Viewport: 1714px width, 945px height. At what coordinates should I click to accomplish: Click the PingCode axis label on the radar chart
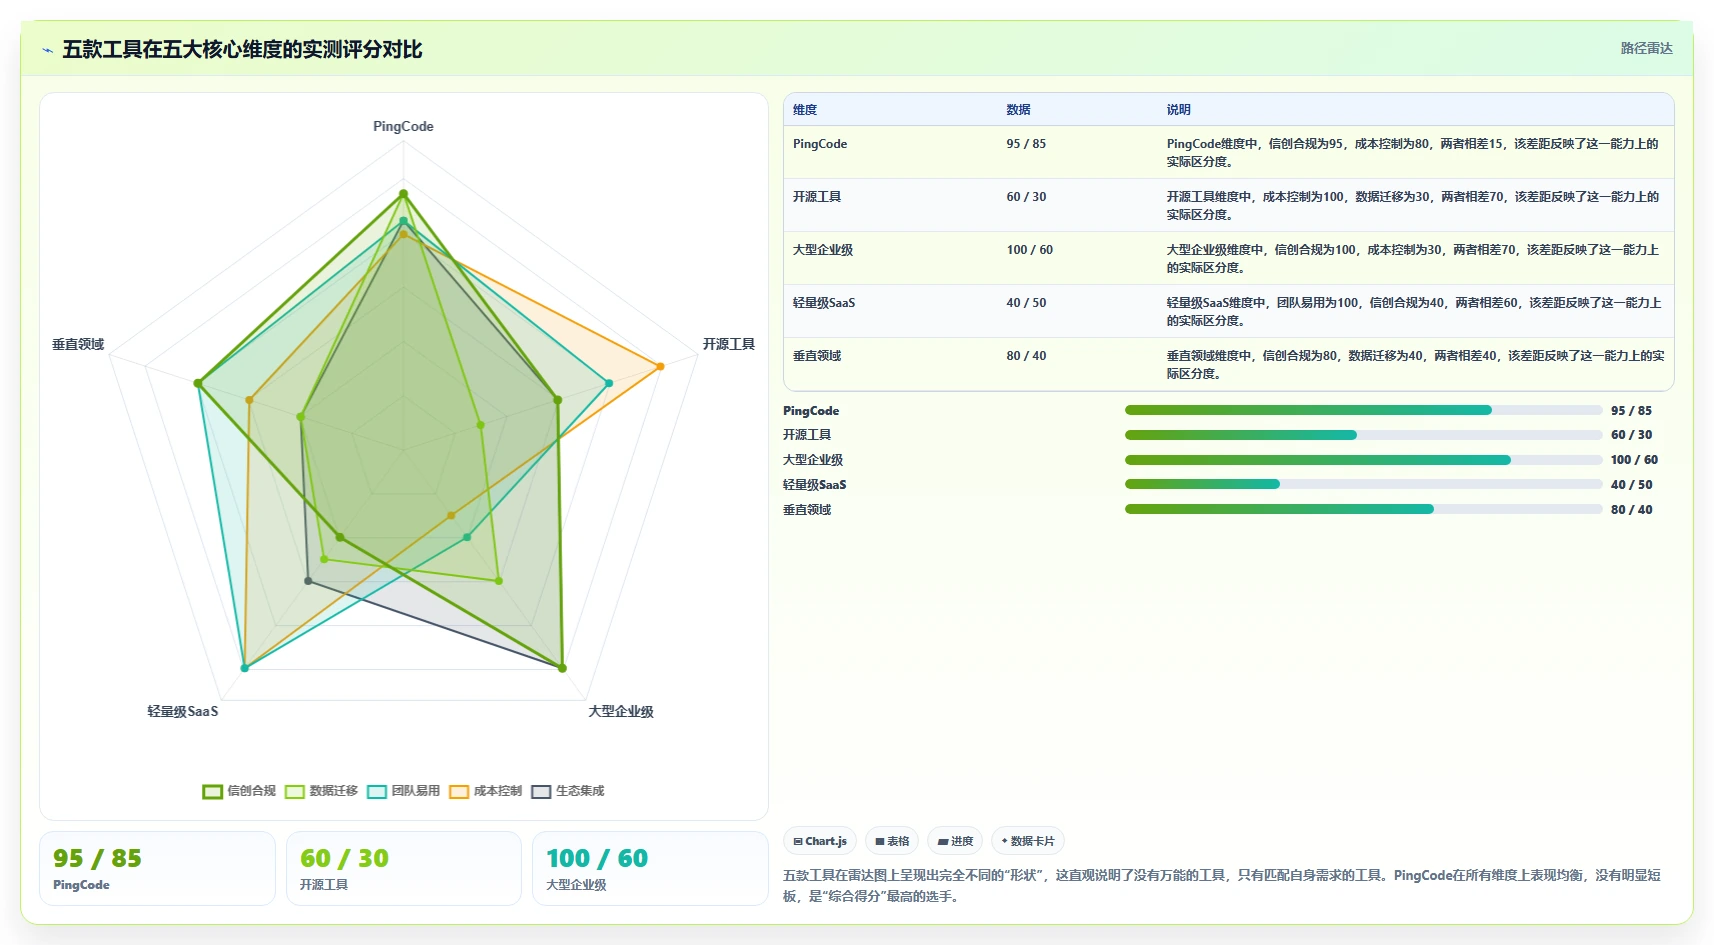click(x=403, y=126)
